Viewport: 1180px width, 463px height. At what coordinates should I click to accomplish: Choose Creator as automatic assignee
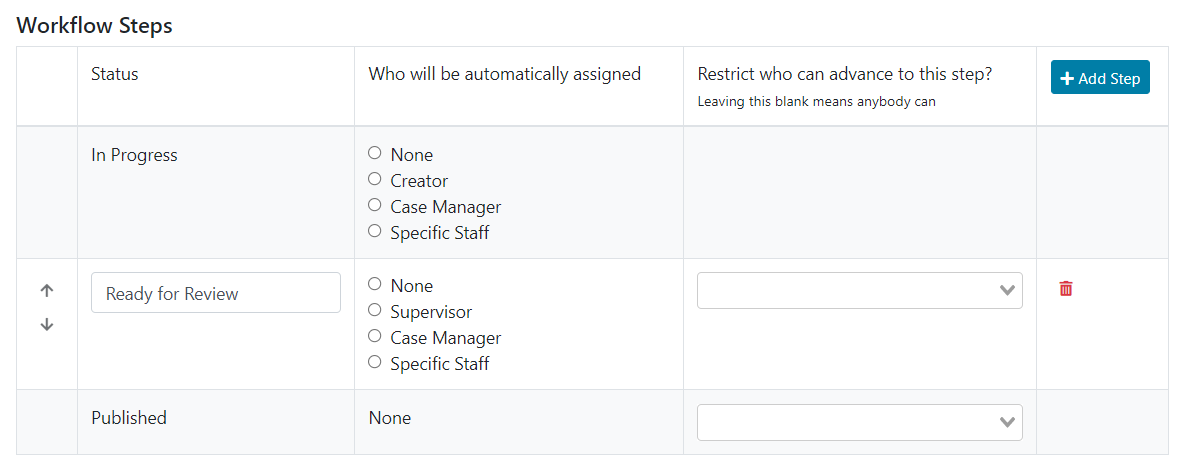point(375,180)
